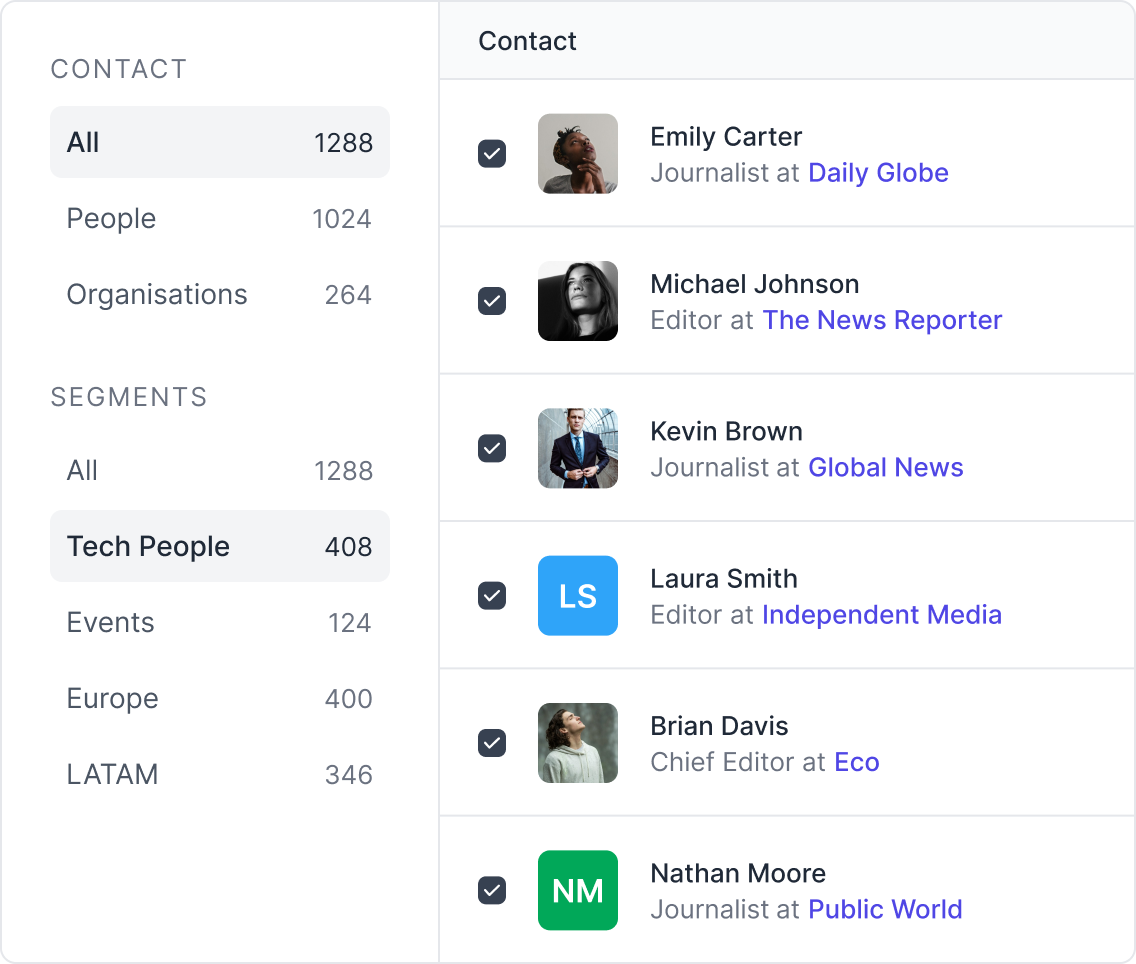Viewport: 1136px width, 964px height.
Task: Click Kevin Brown's profile picture
Action: point(577,448)
